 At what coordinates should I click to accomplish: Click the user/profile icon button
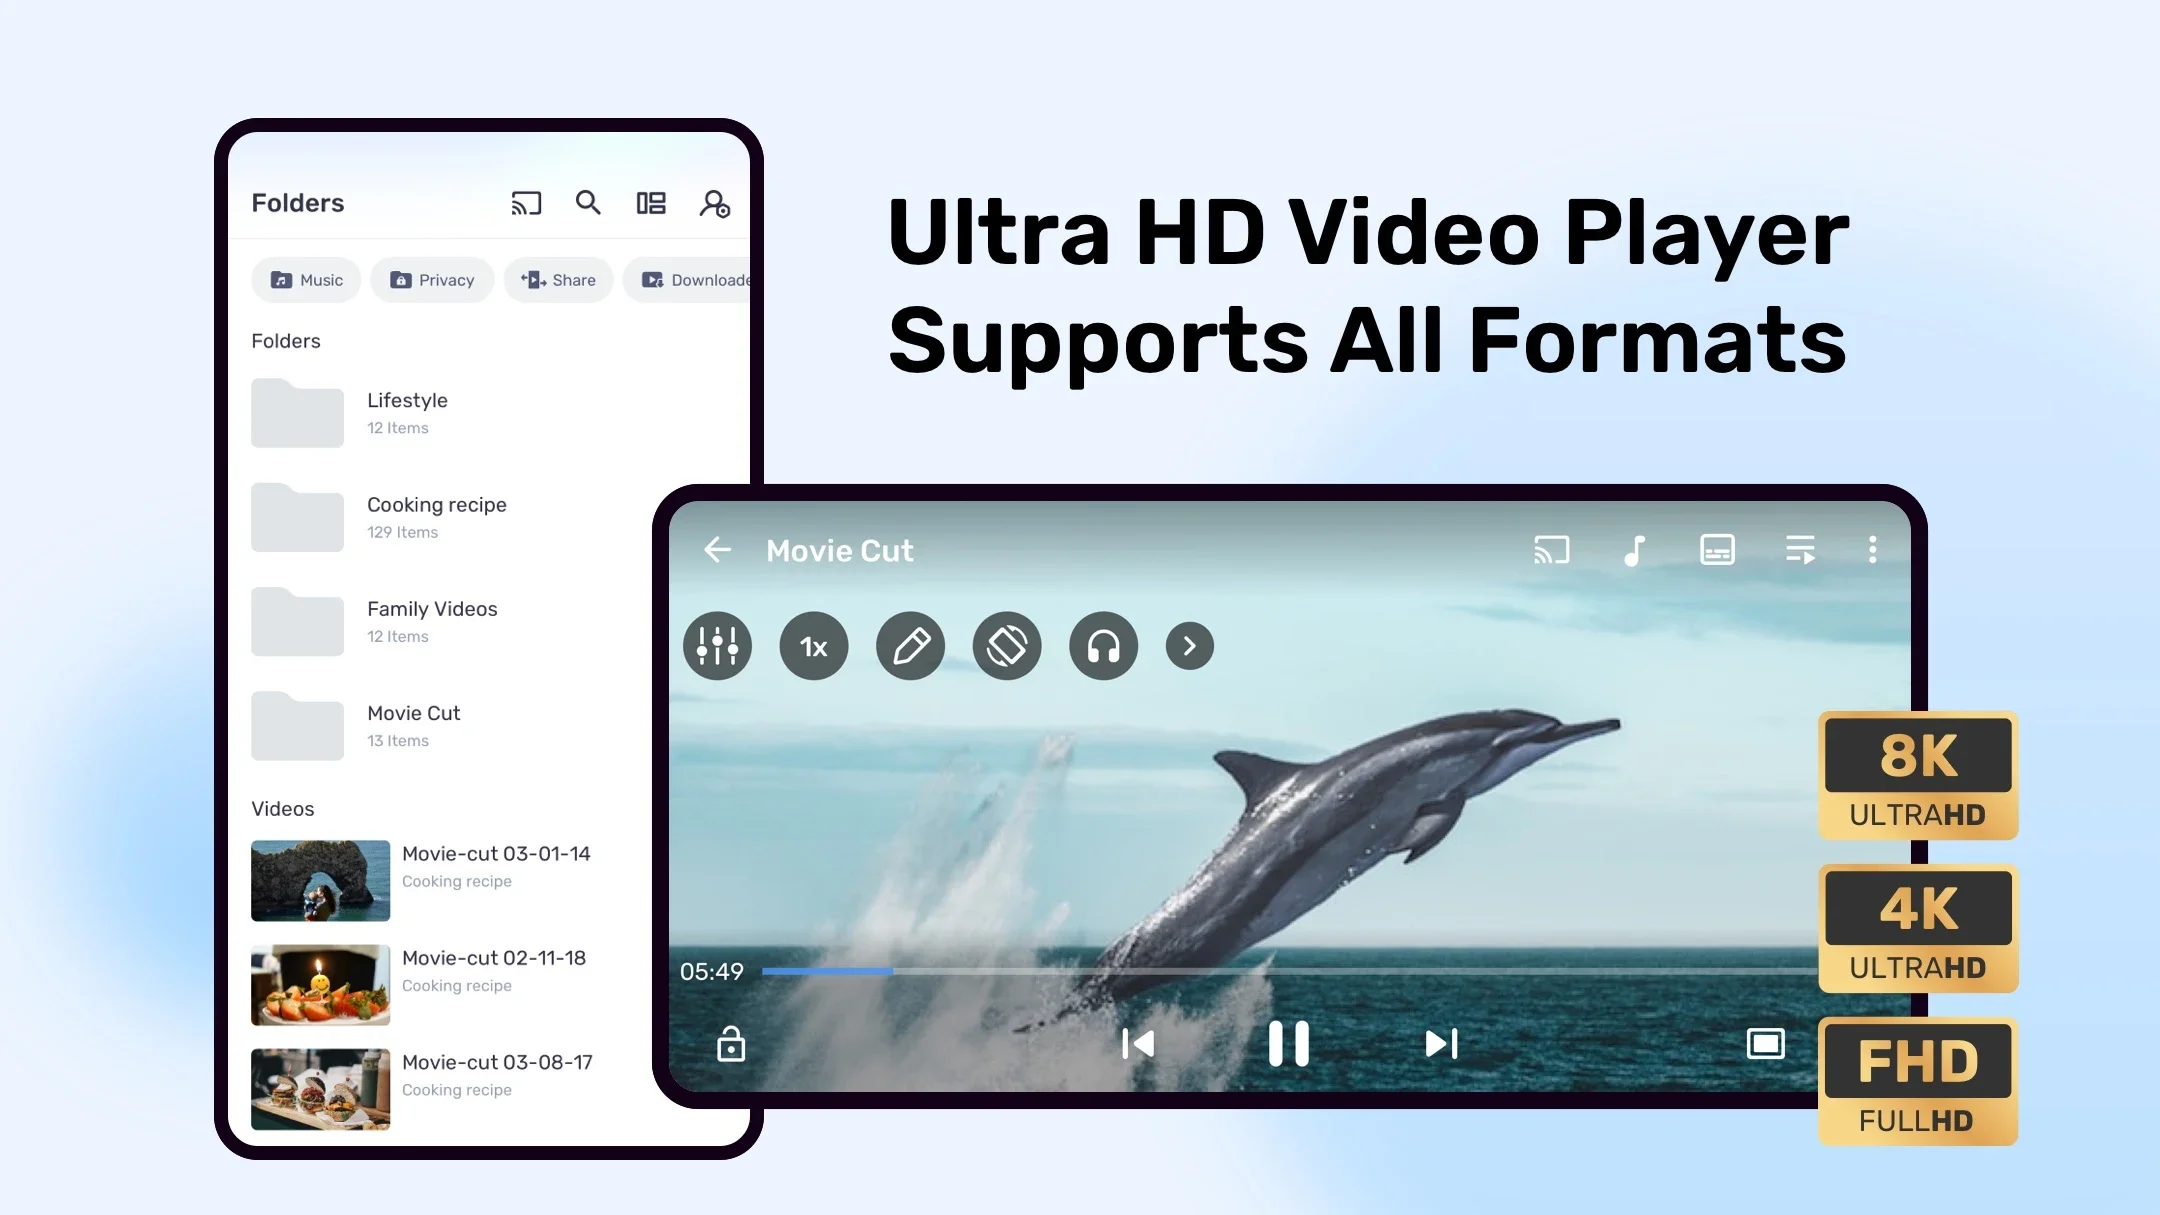coord(714,203)
